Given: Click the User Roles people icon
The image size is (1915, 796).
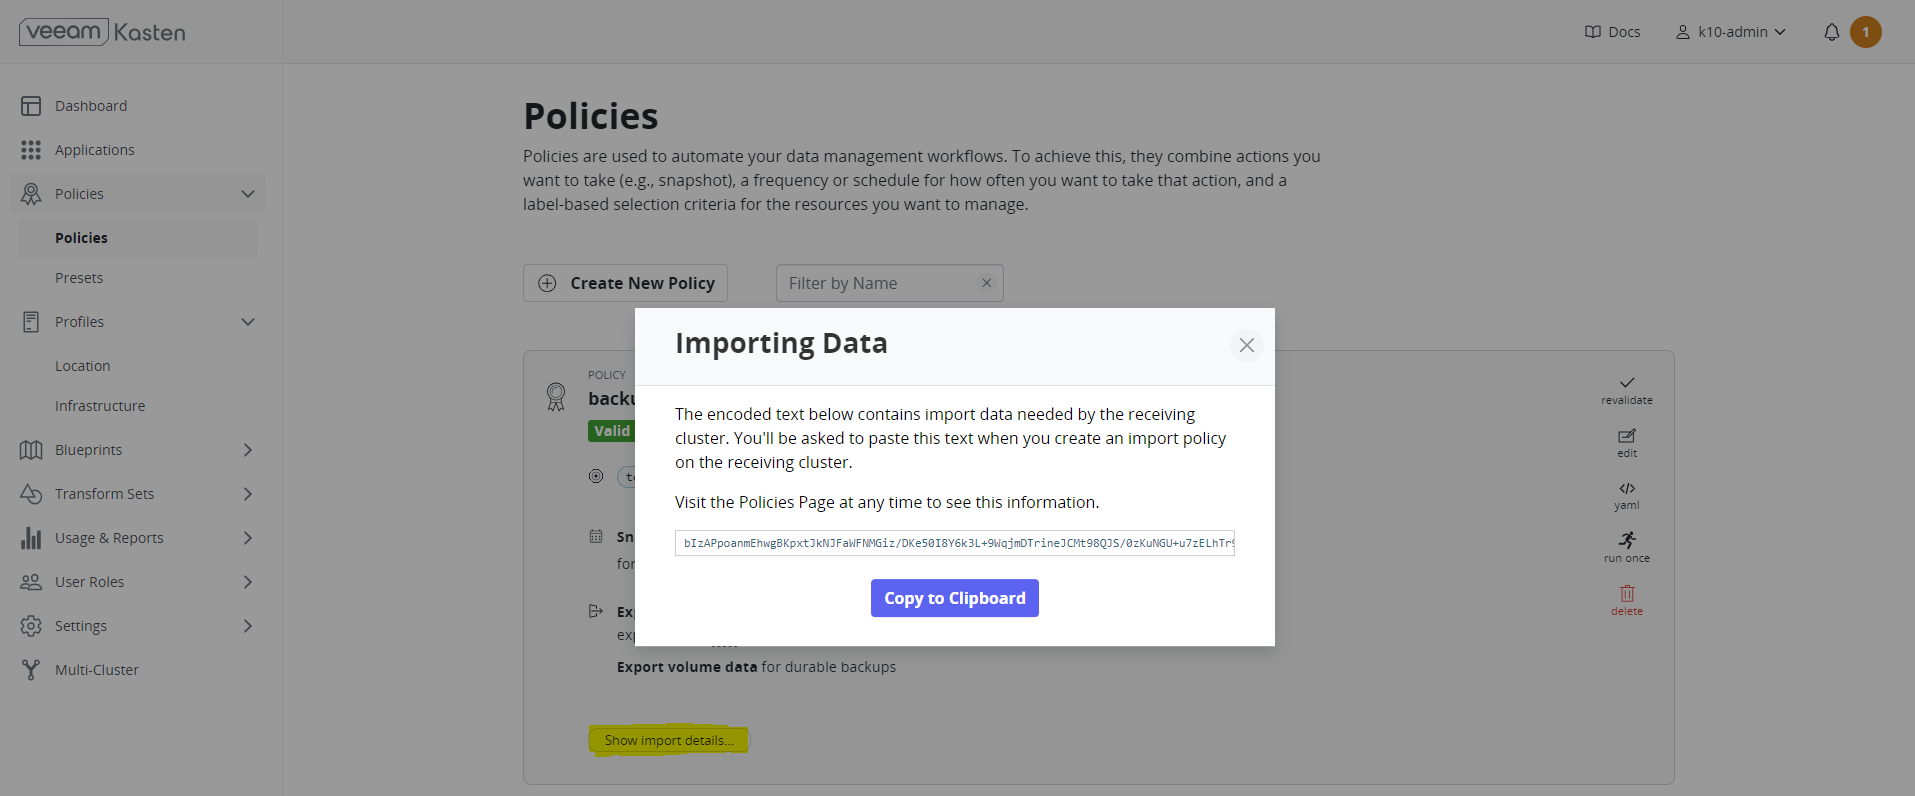Looking at the screenshot, I should (31, 582).
